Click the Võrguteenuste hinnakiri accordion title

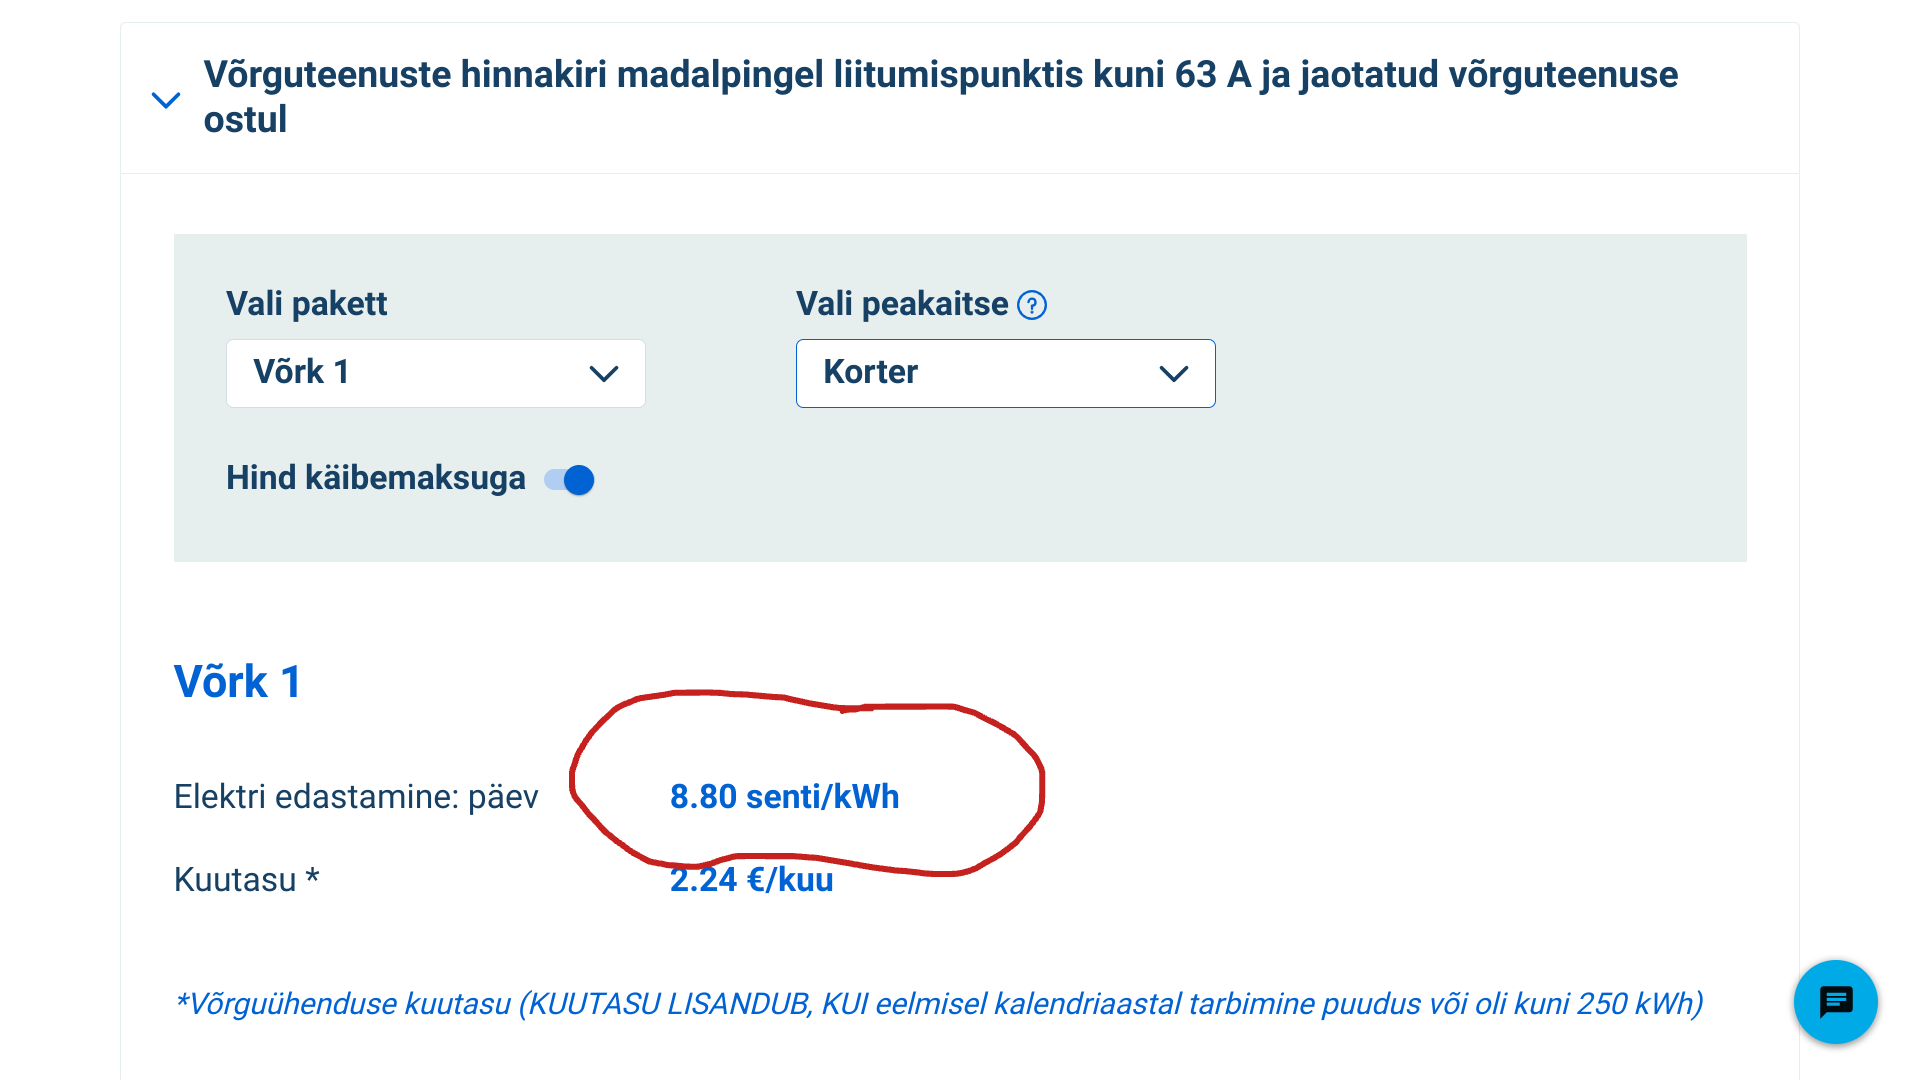coord(940,96)
